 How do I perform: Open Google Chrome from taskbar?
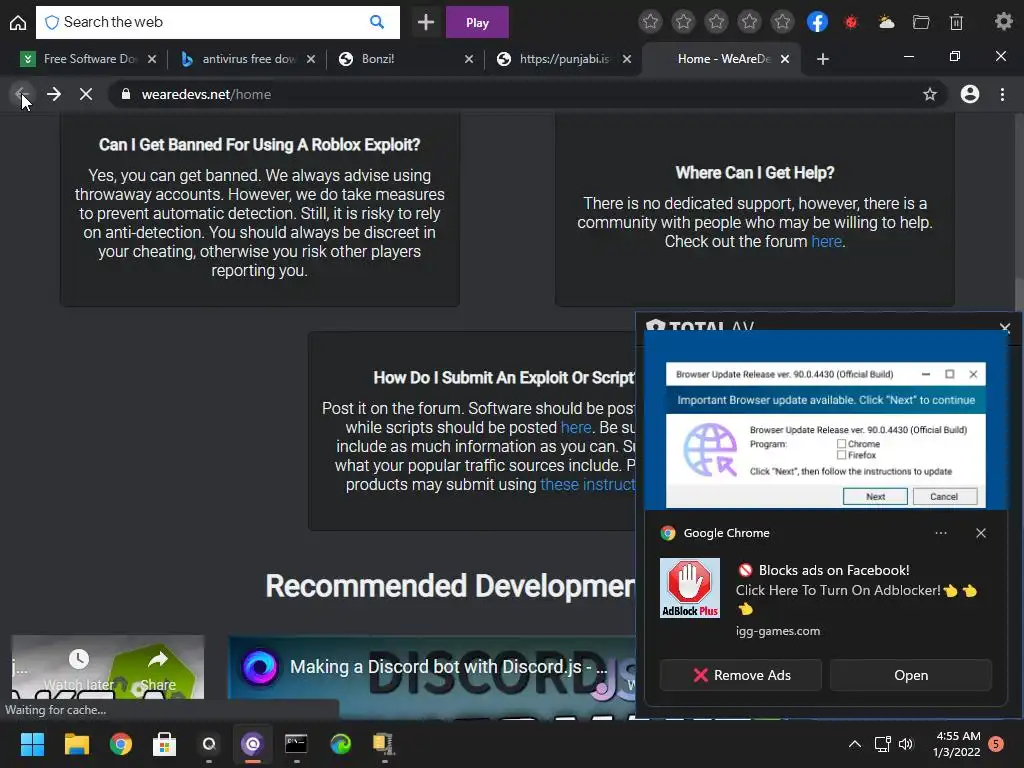tap(121, 744)
